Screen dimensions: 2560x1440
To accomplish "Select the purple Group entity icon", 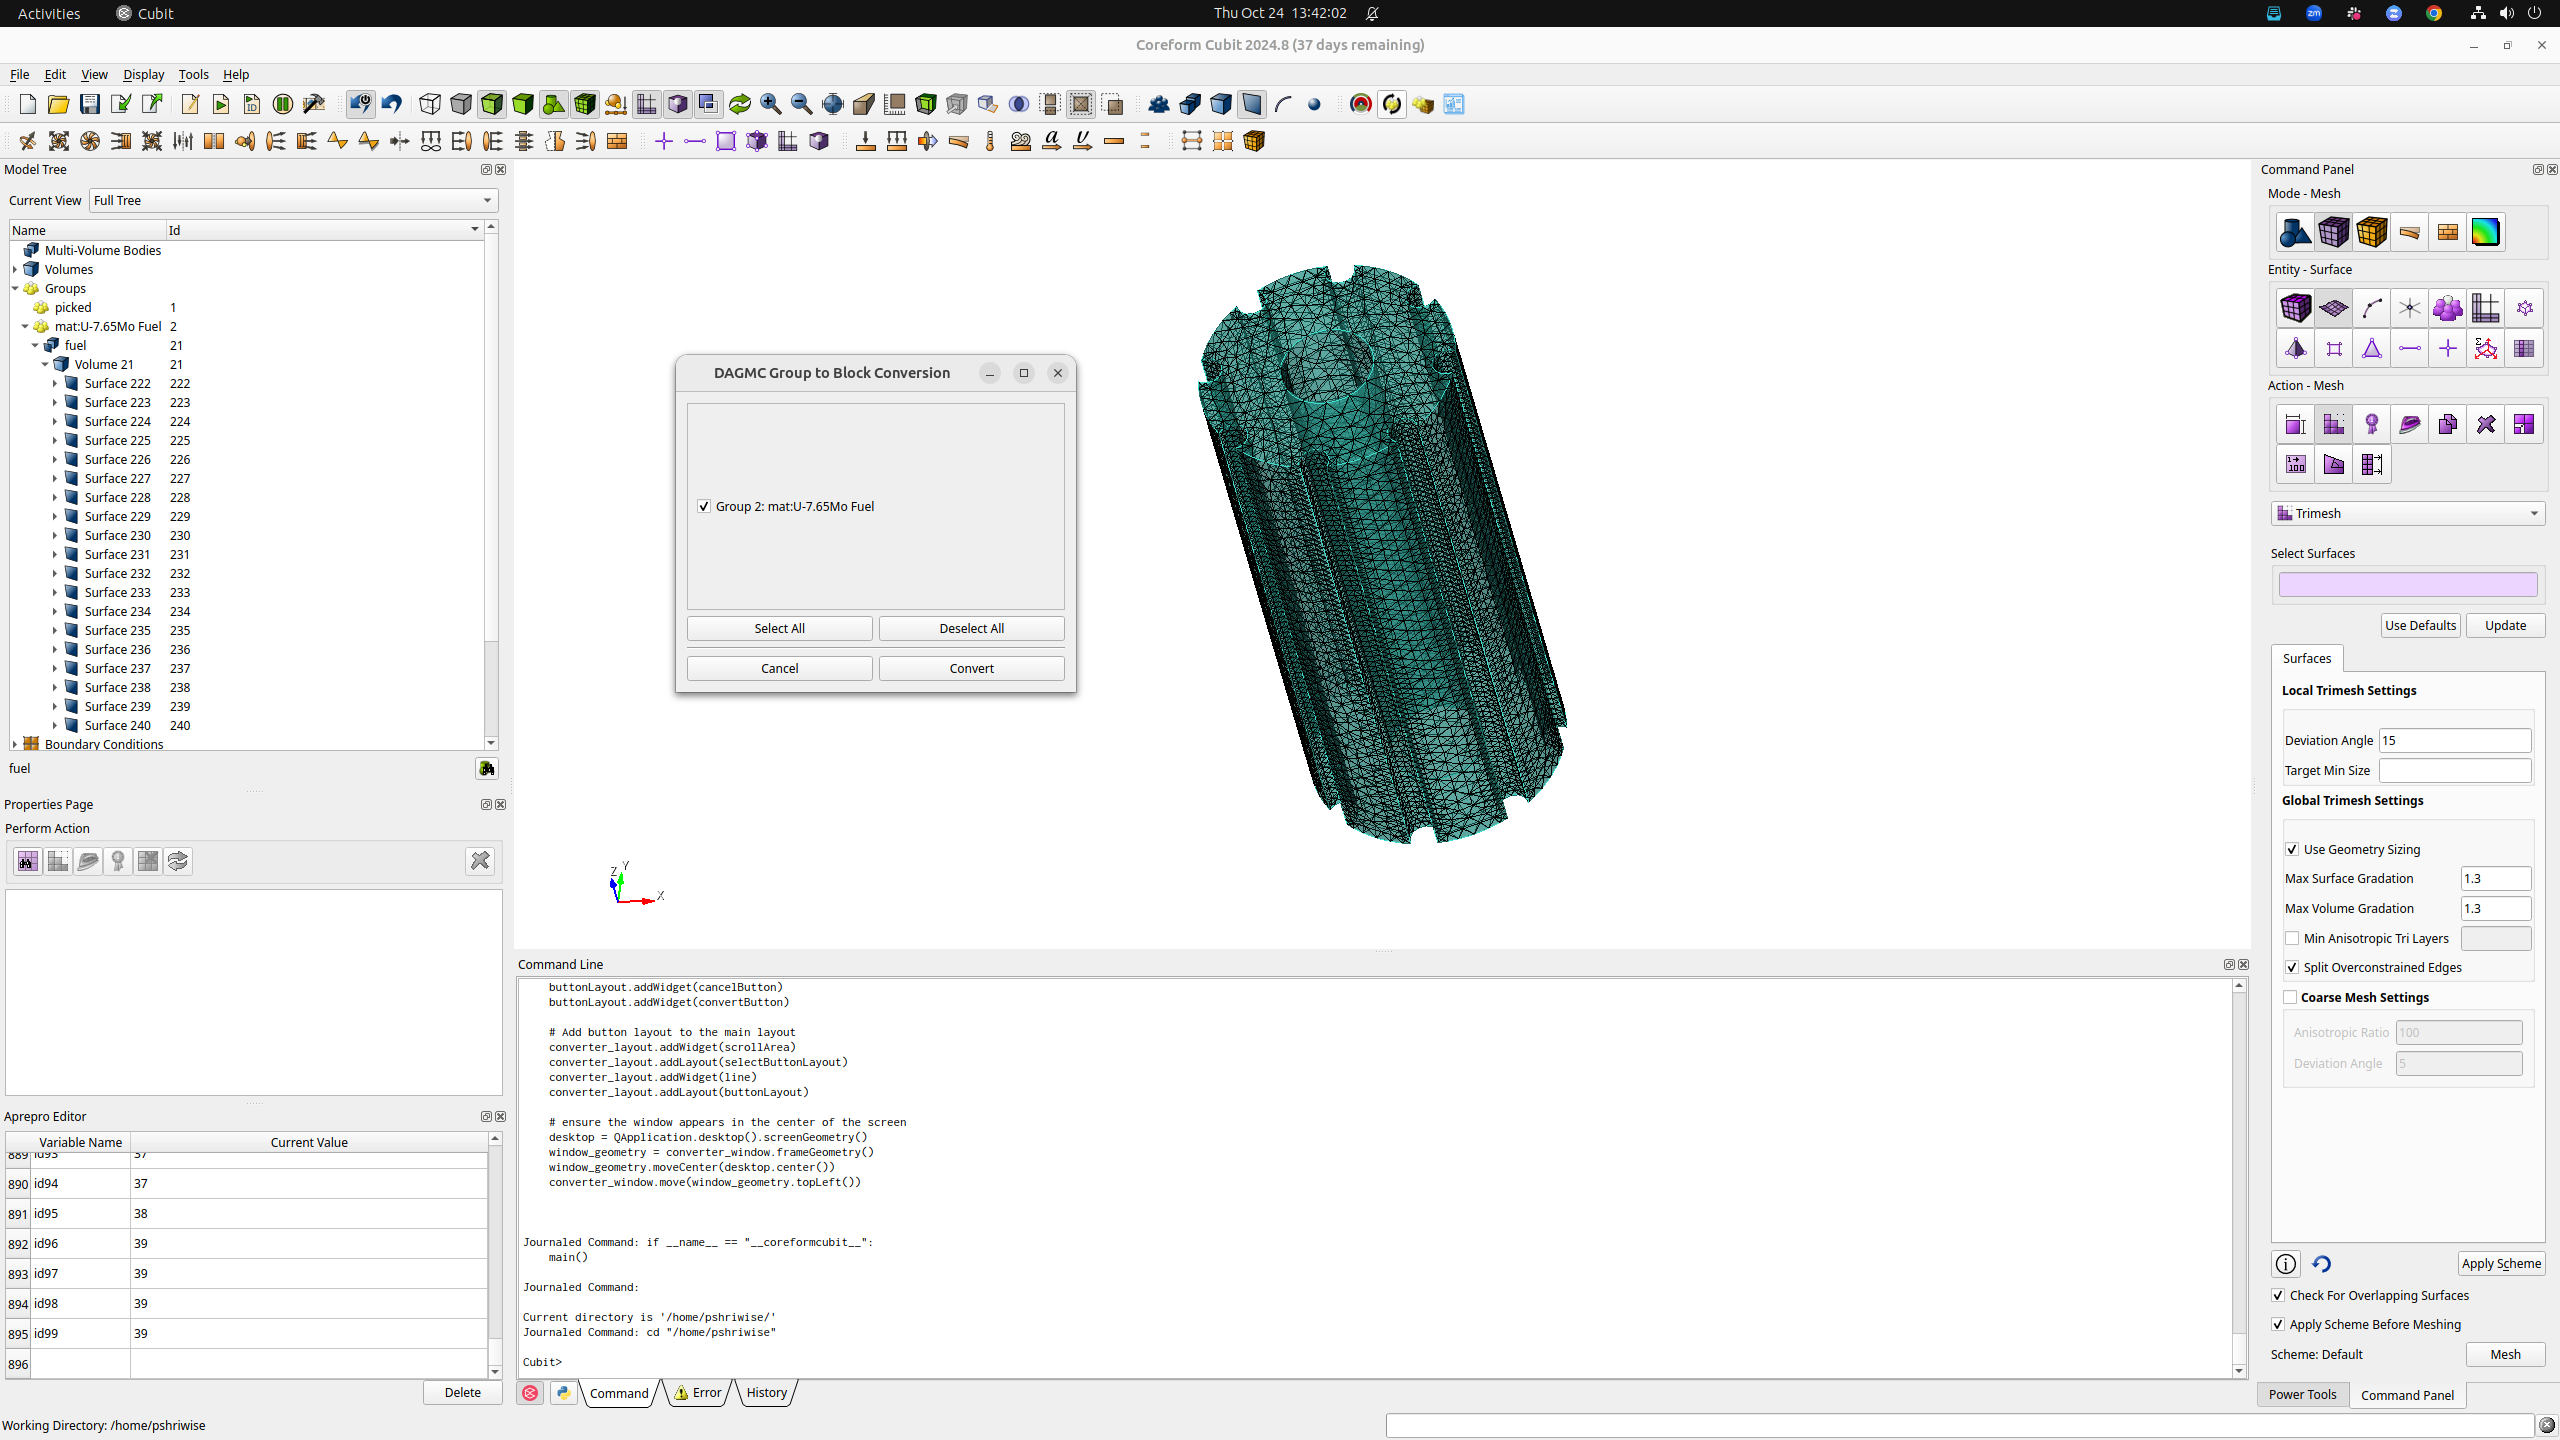I will (2447, 308).
